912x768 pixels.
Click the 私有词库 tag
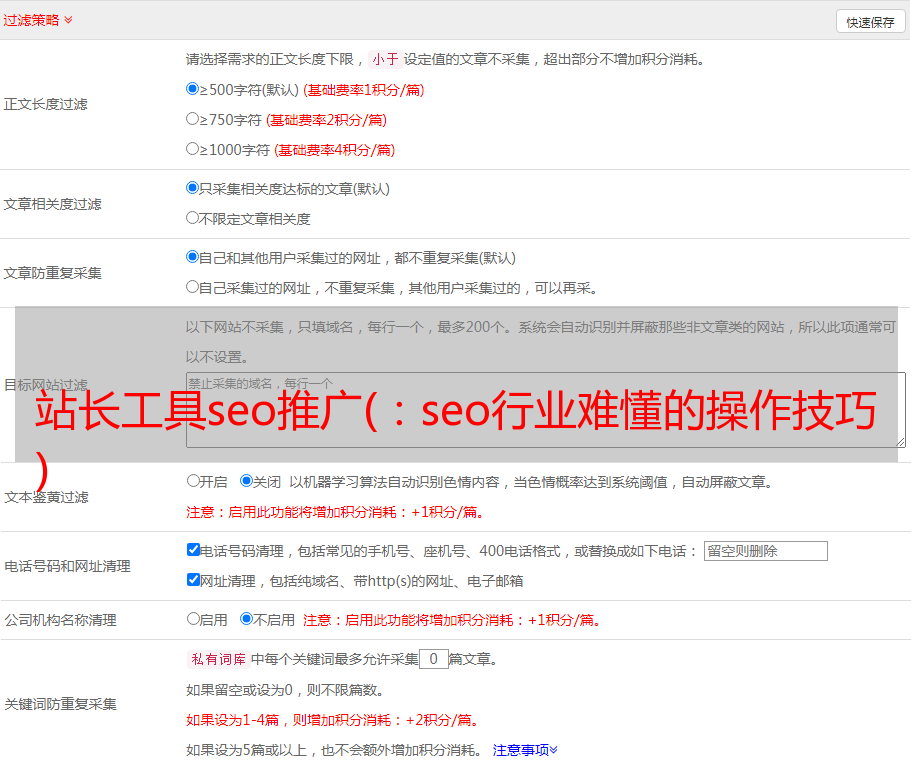click(216, 659)
